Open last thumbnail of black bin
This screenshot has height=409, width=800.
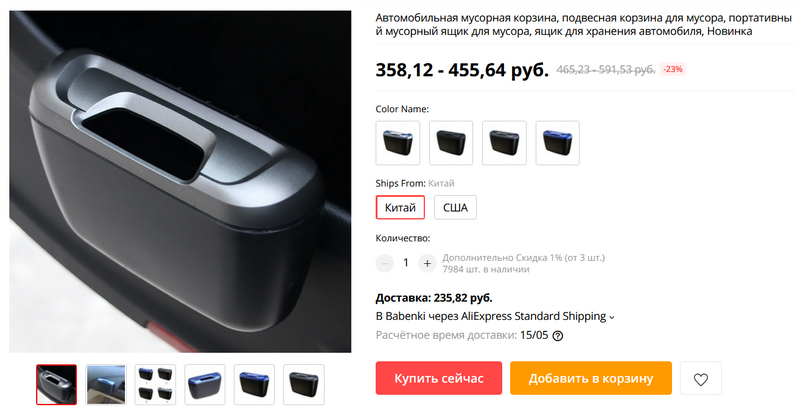point(304,385)
